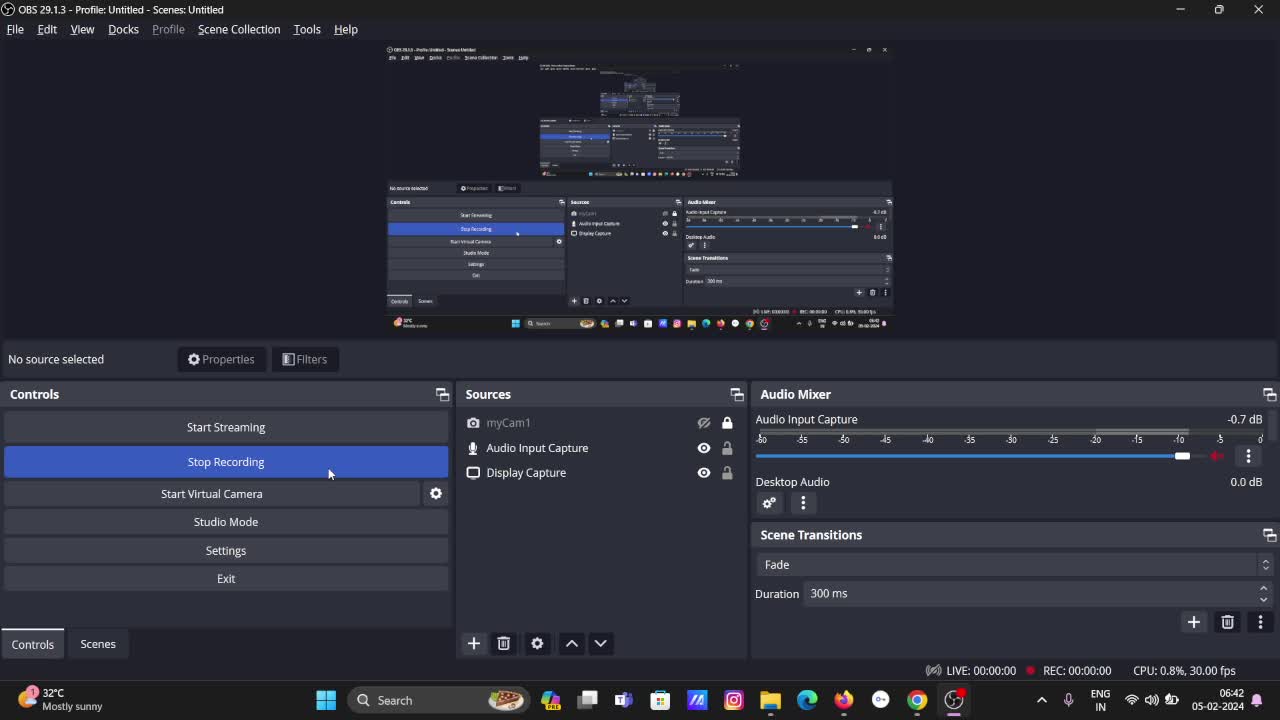This screenshot has height=720, width=1280.
Task: Toggle Start Virtual Camera
Action: point(212,494)
